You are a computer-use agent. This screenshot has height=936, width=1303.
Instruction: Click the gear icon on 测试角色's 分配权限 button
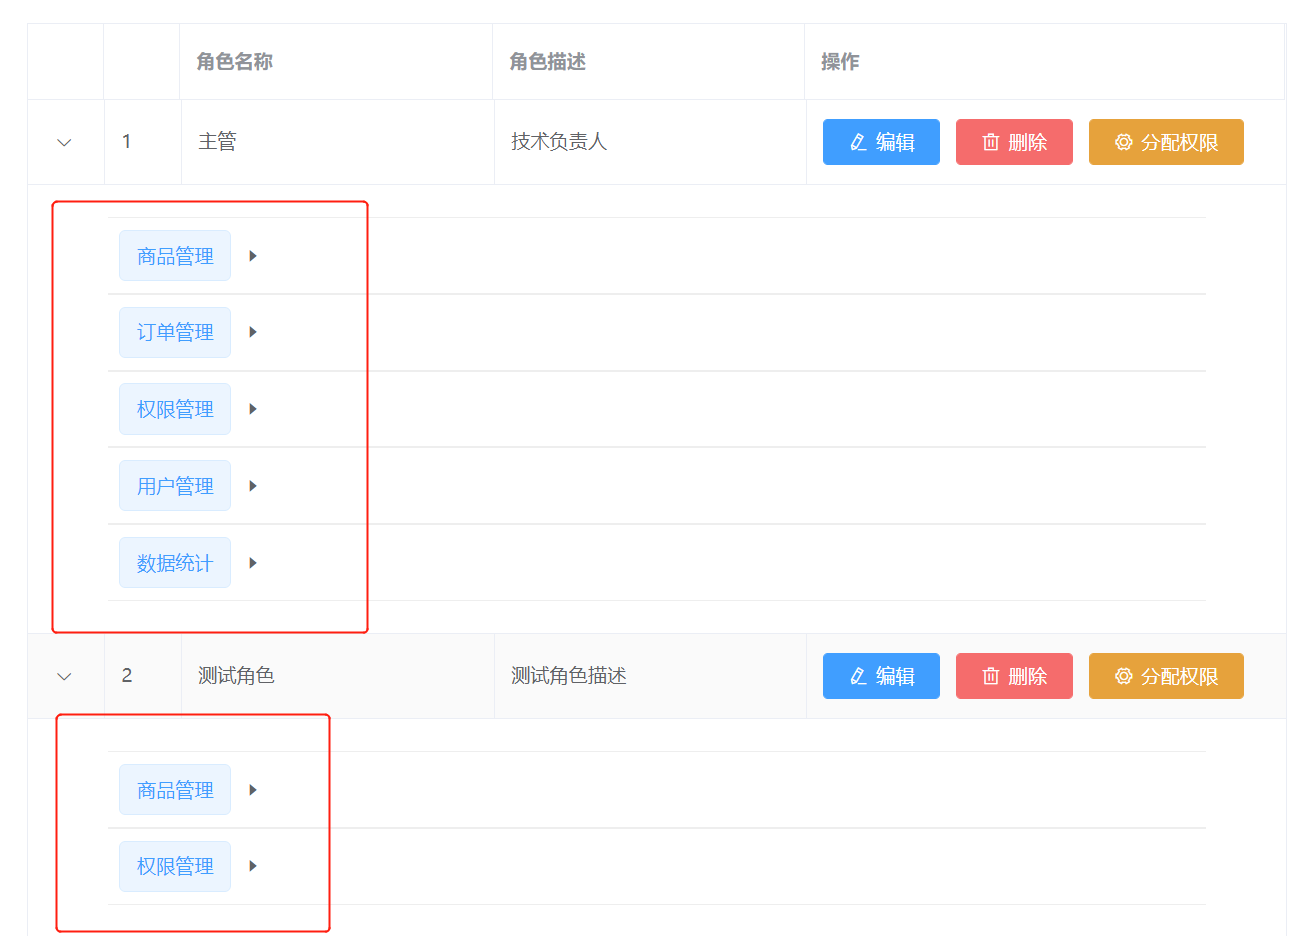coord(1122,675)
